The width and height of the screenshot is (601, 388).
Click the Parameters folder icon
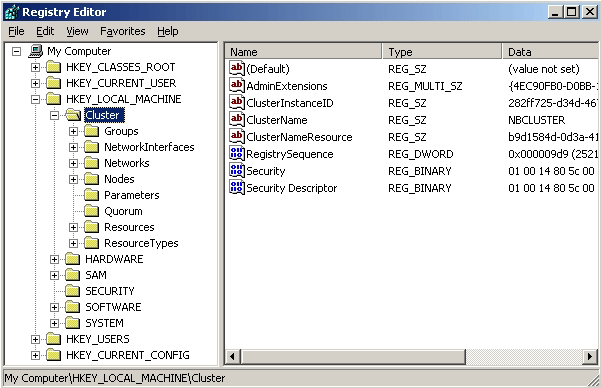click(92, 196)
